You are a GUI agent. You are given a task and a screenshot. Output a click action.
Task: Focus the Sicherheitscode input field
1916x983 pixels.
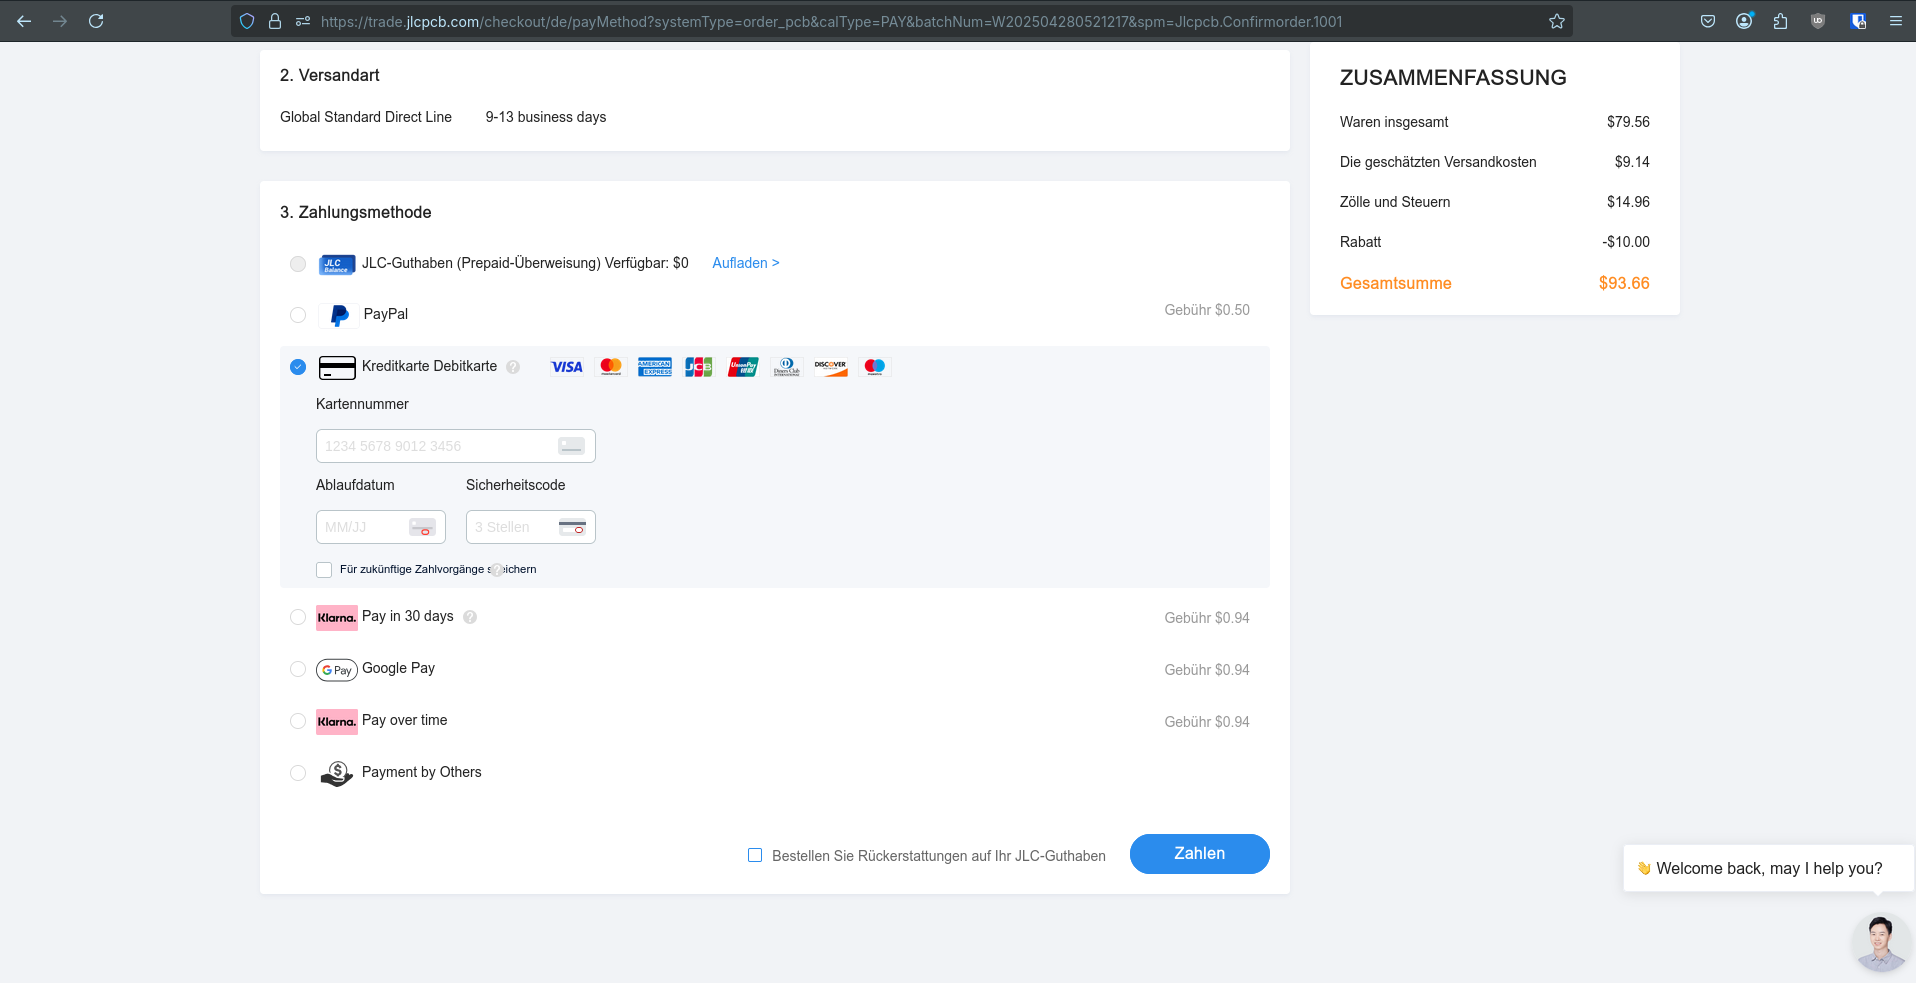pyautogui.click(x=531, y=527)
